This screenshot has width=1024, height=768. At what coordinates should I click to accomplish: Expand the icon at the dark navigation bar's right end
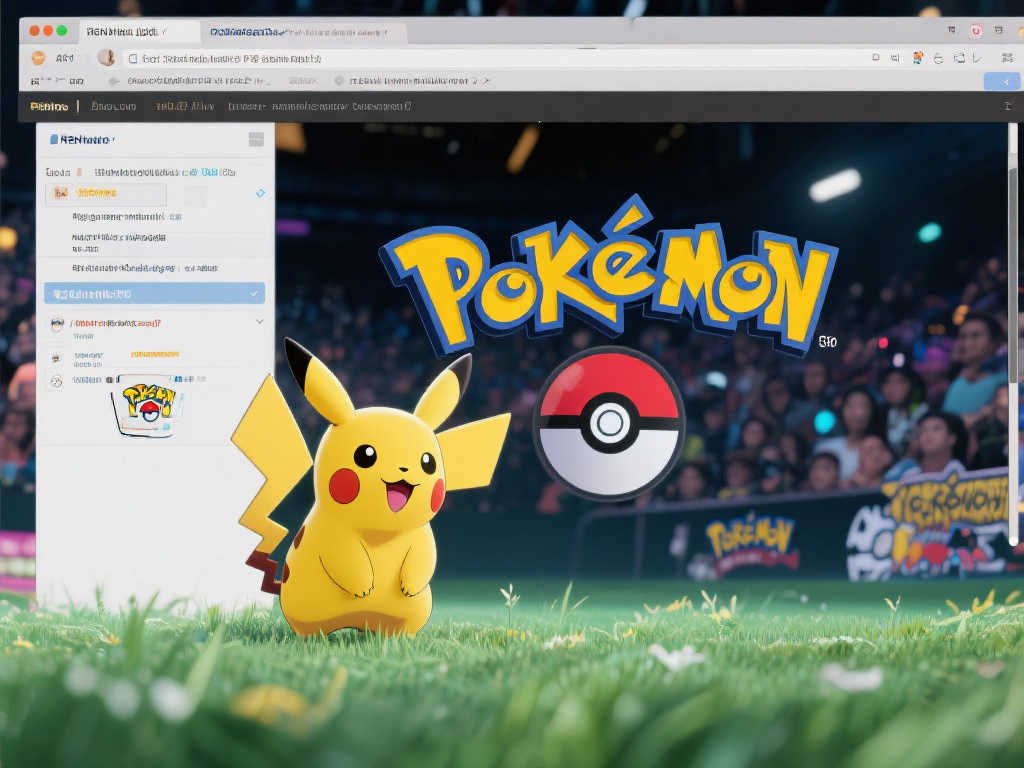pos(1006,106)
